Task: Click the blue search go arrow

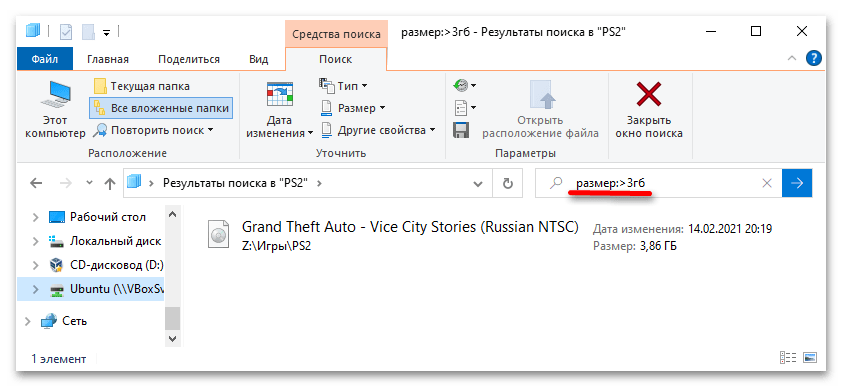Action: (x=797, y=183)
